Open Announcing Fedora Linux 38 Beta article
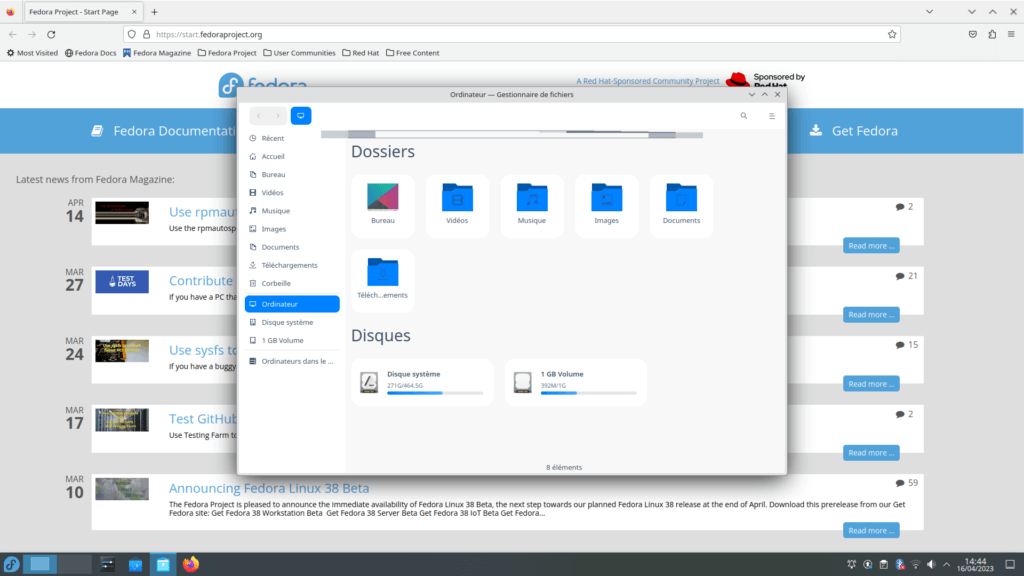This screenshot has height=576, width=1024. (x=268, y=488)
